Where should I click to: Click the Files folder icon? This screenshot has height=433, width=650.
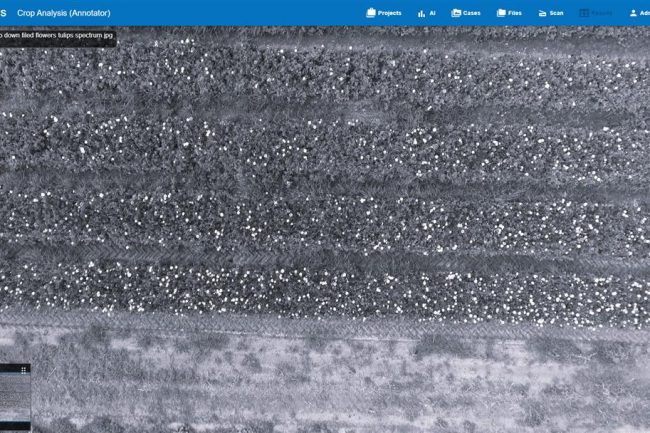[x=500, y=13]
